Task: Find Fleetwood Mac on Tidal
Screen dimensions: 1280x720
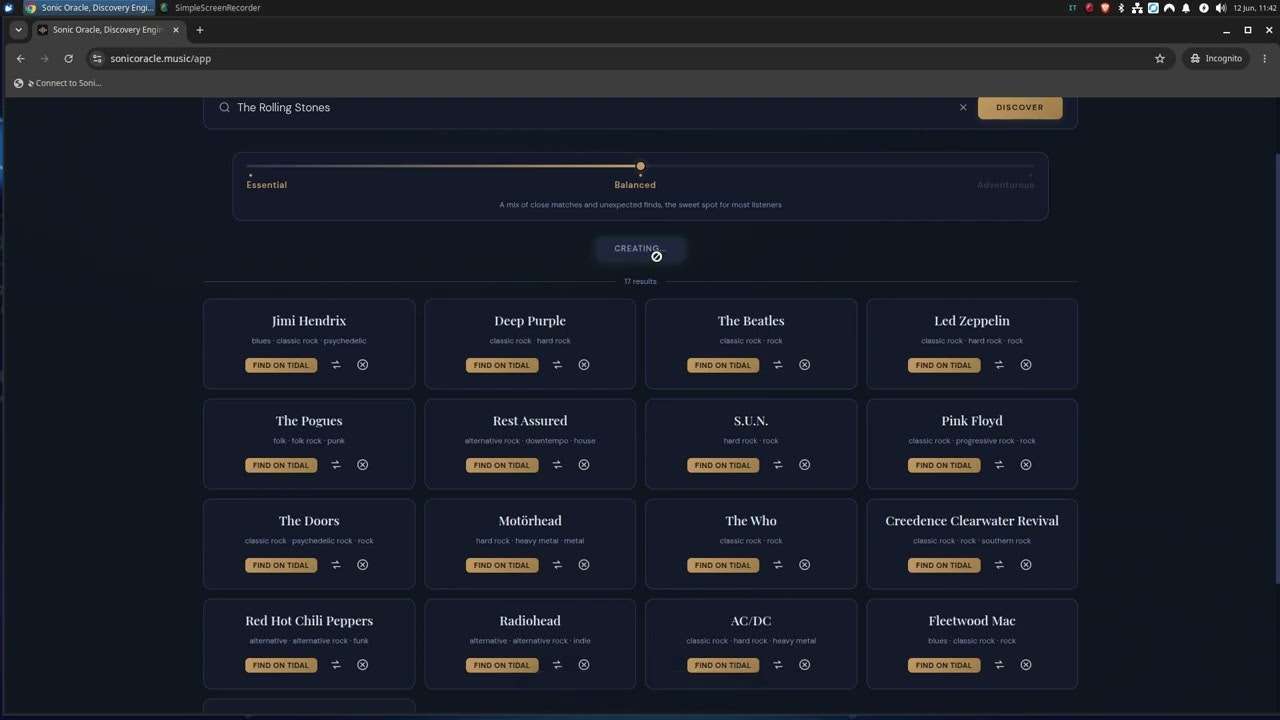Action: point(944,665)
